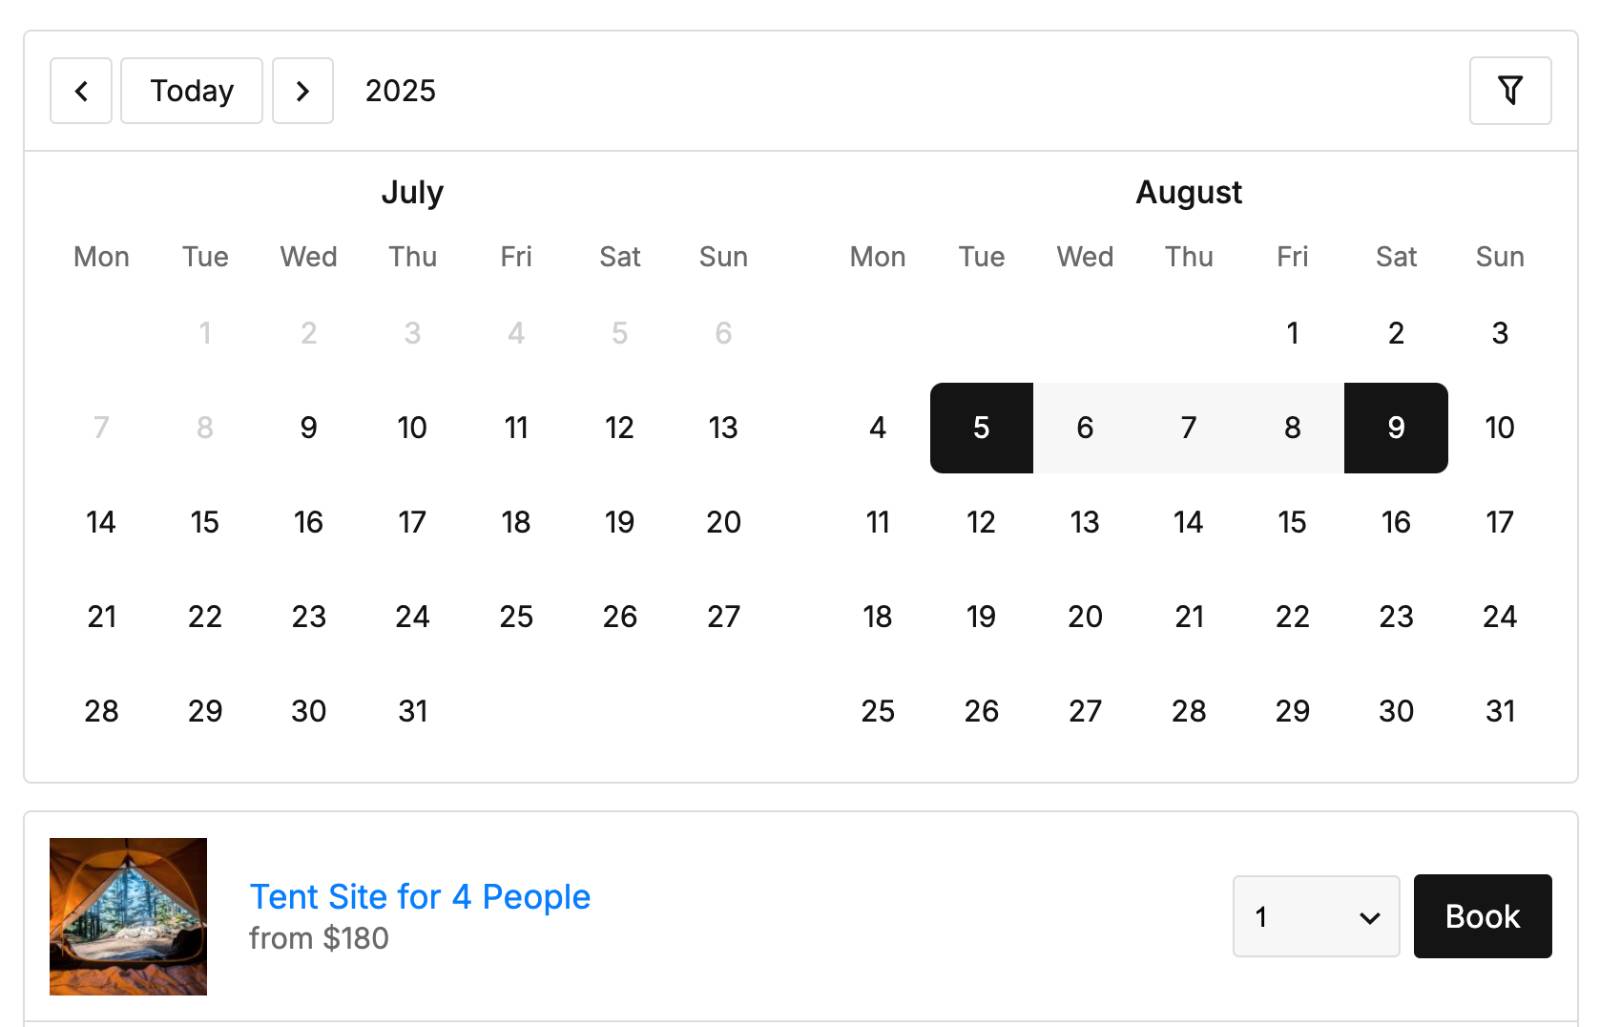Click the Today button
Image resolution: width=1600 pixels, height=1027 pixels.
click(192, 91)
